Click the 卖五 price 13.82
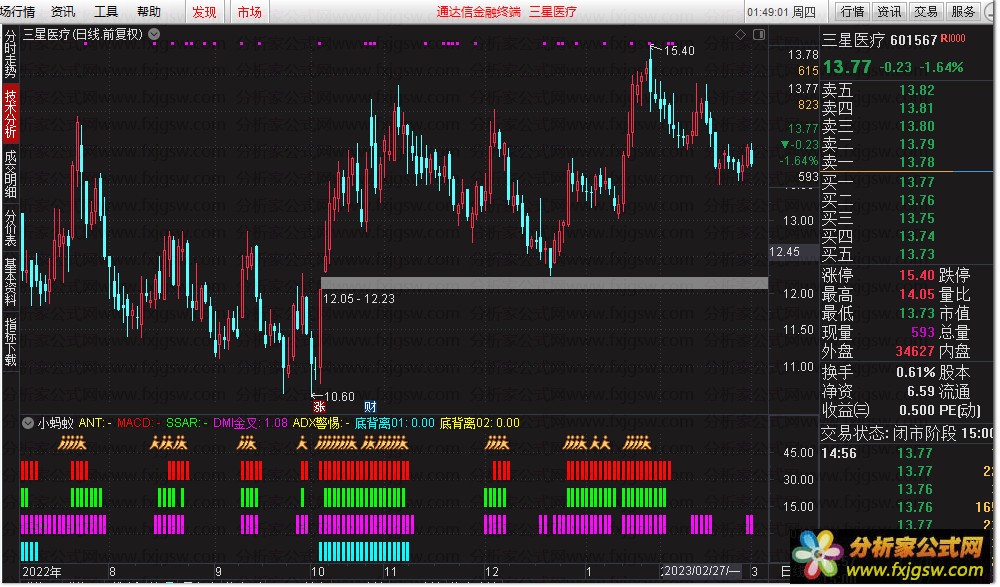This screenshot has width=1000, height=587. point(916,90)
